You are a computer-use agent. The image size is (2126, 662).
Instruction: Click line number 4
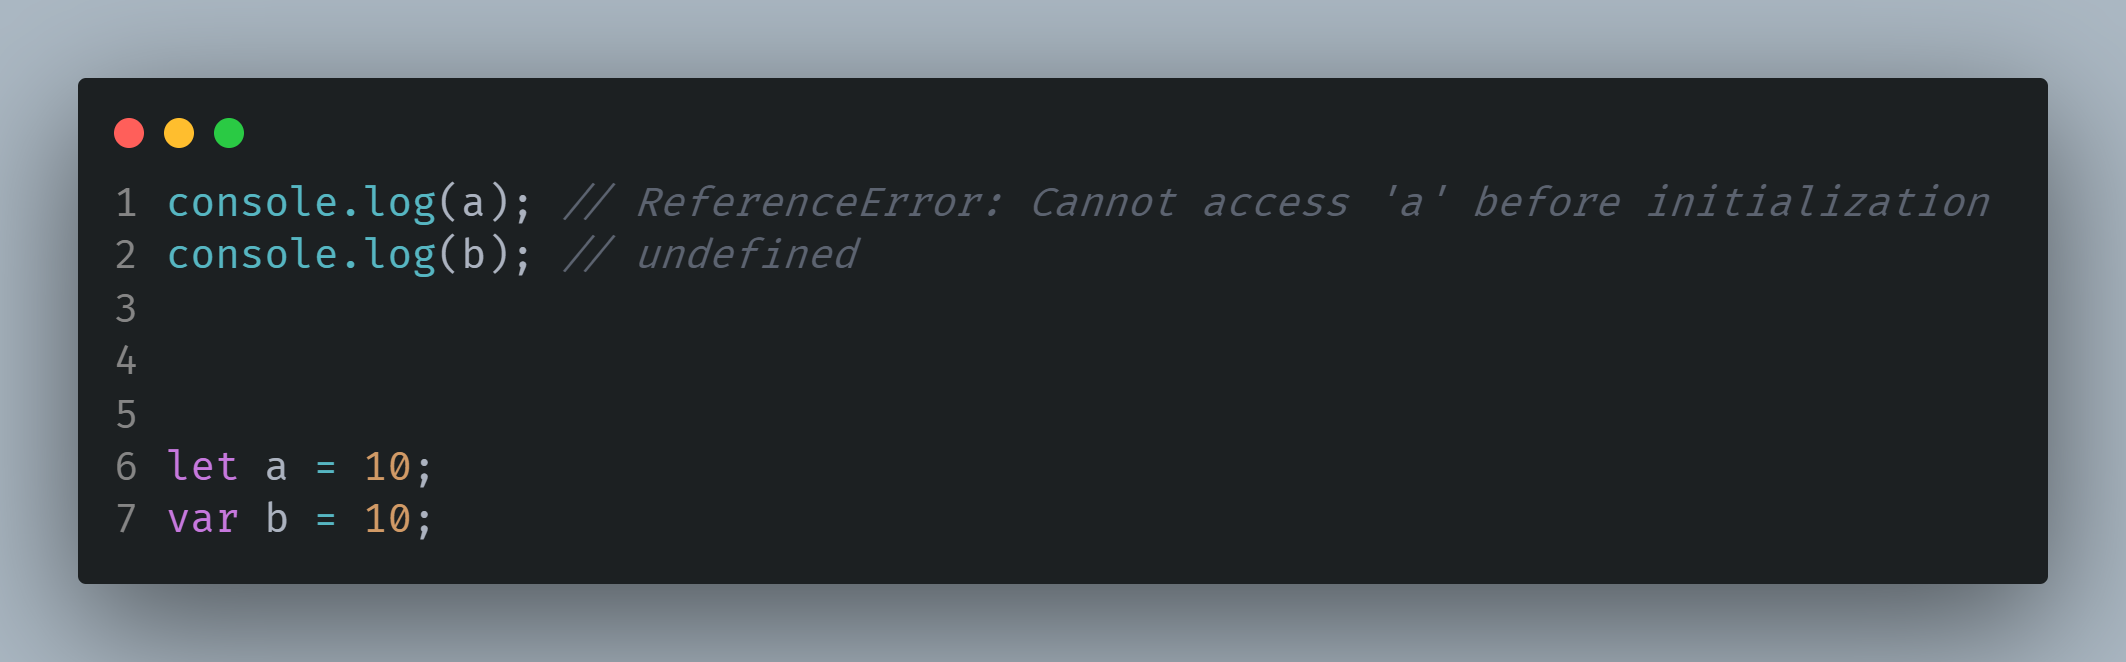point(126,361)
